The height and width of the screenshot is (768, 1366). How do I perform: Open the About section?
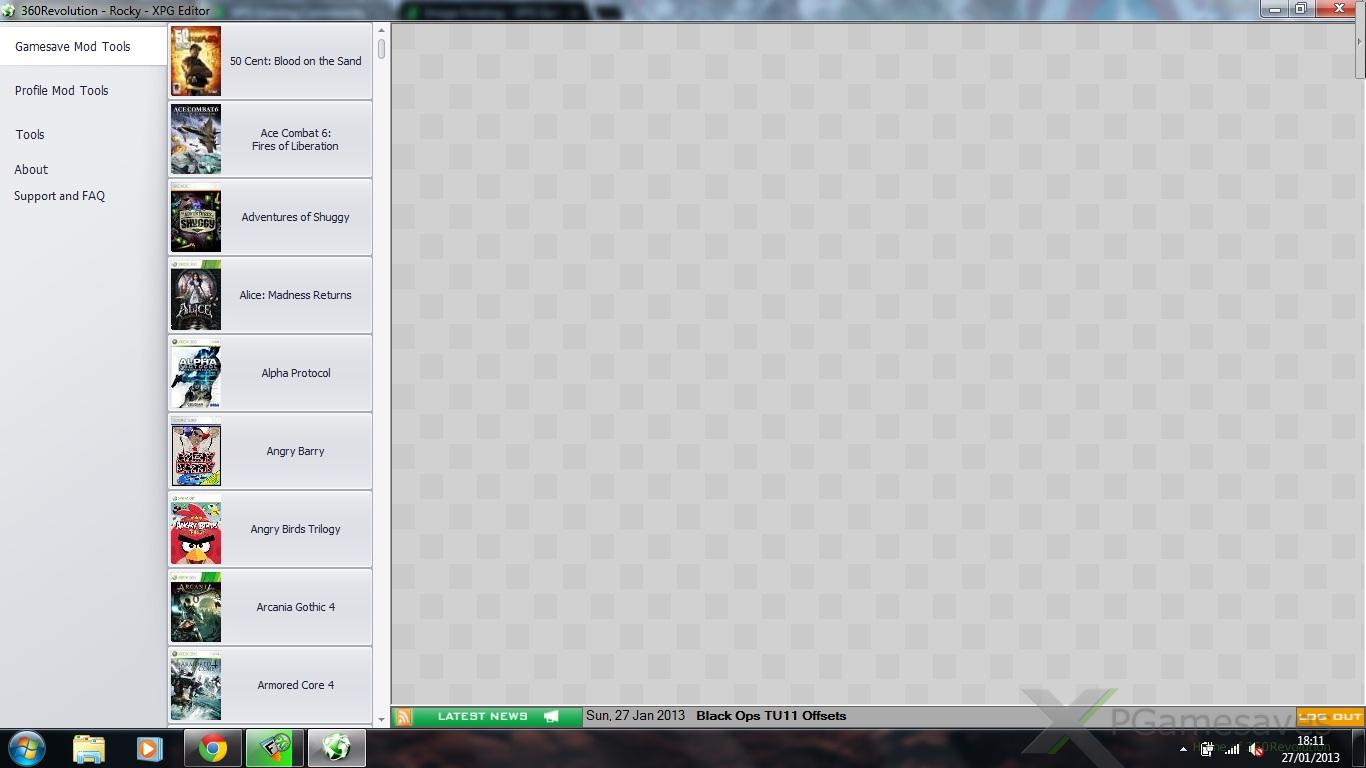pyautogui.click(x=31, y=170)
